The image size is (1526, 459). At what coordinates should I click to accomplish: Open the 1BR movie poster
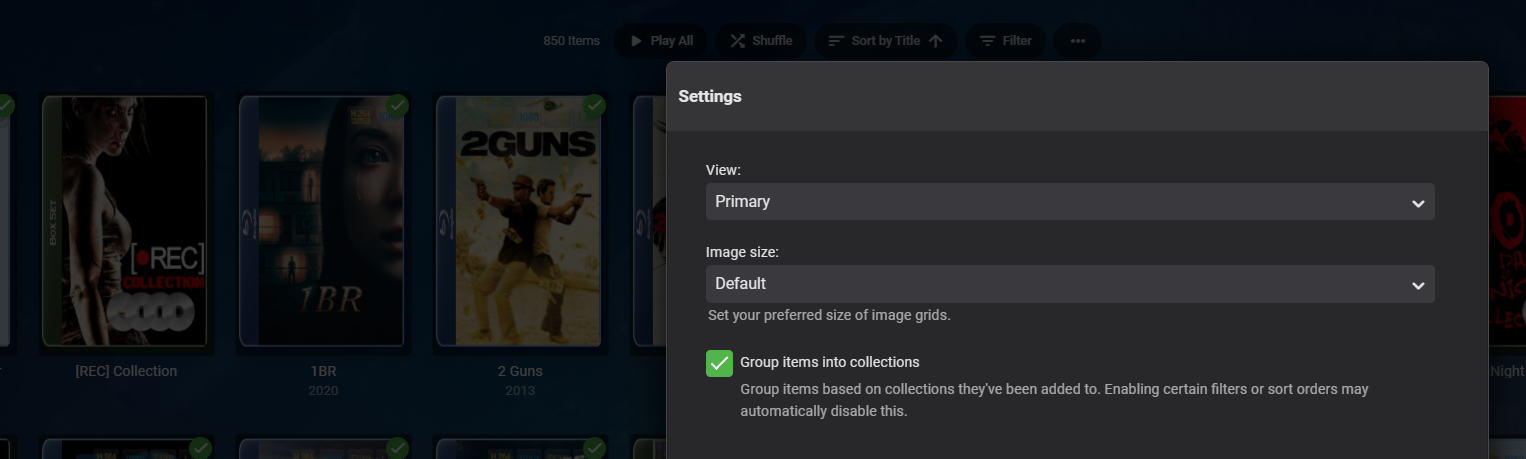(323, 222)
